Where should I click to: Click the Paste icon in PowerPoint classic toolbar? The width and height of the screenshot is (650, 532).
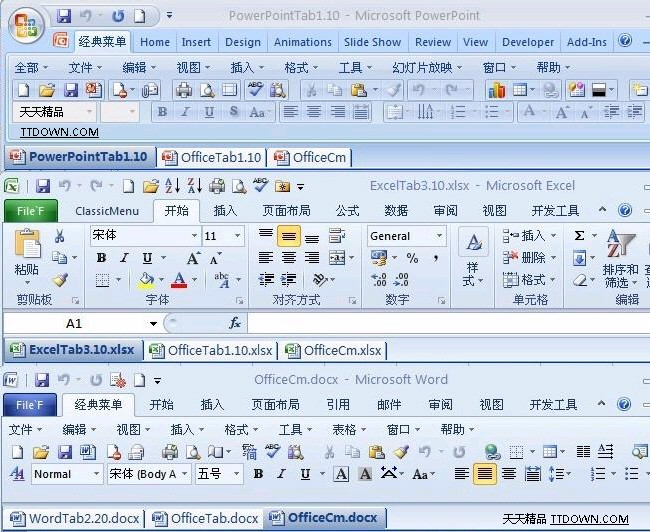359,90
